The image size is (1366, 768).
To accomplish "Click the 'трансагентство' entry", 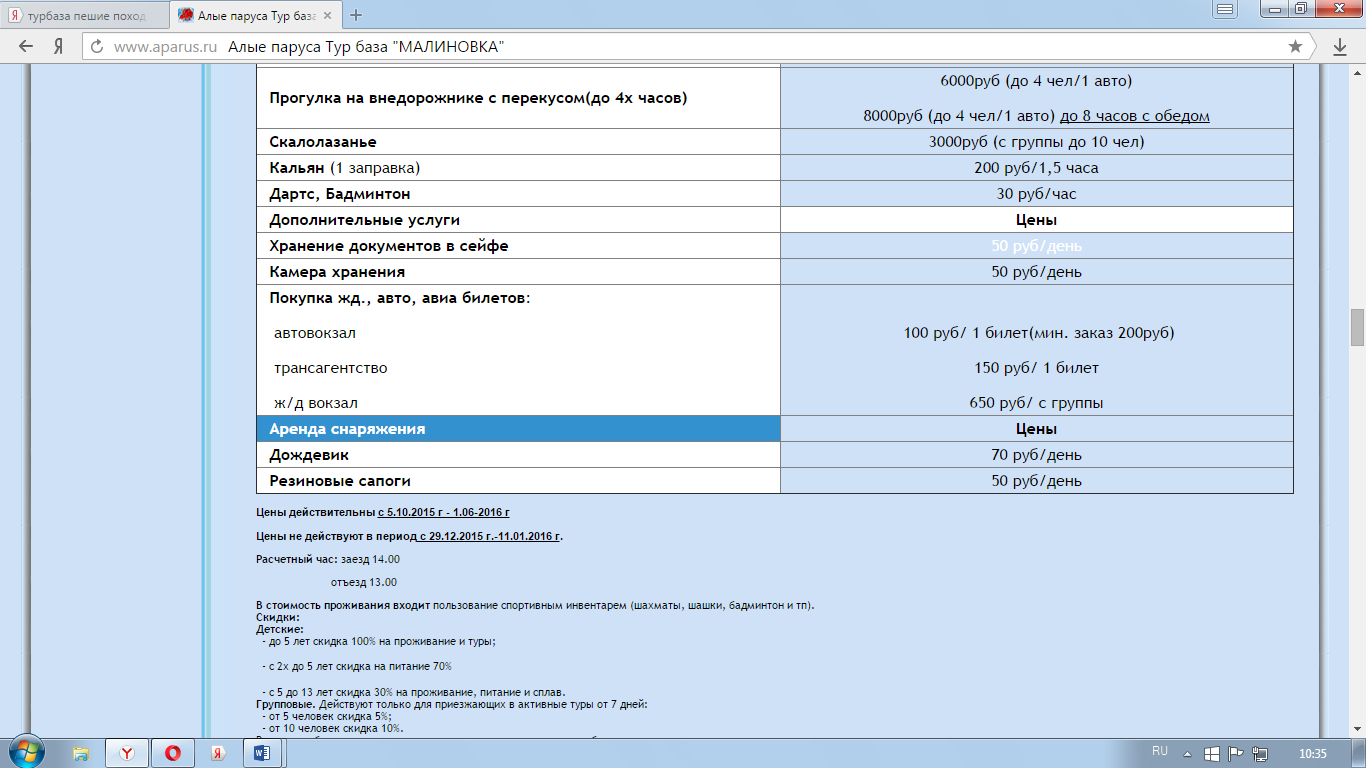I will point(331,368).
